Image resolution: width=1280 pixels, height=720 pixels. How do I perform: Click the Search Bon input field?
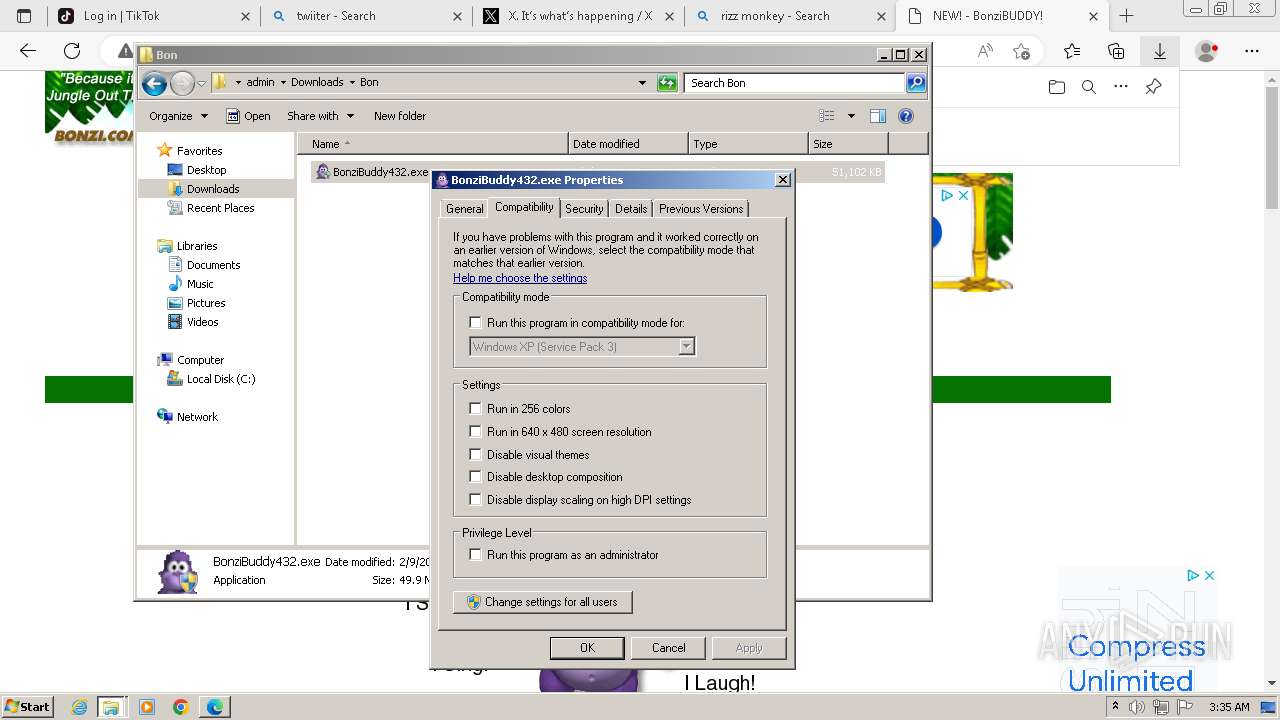click(796, 83)
